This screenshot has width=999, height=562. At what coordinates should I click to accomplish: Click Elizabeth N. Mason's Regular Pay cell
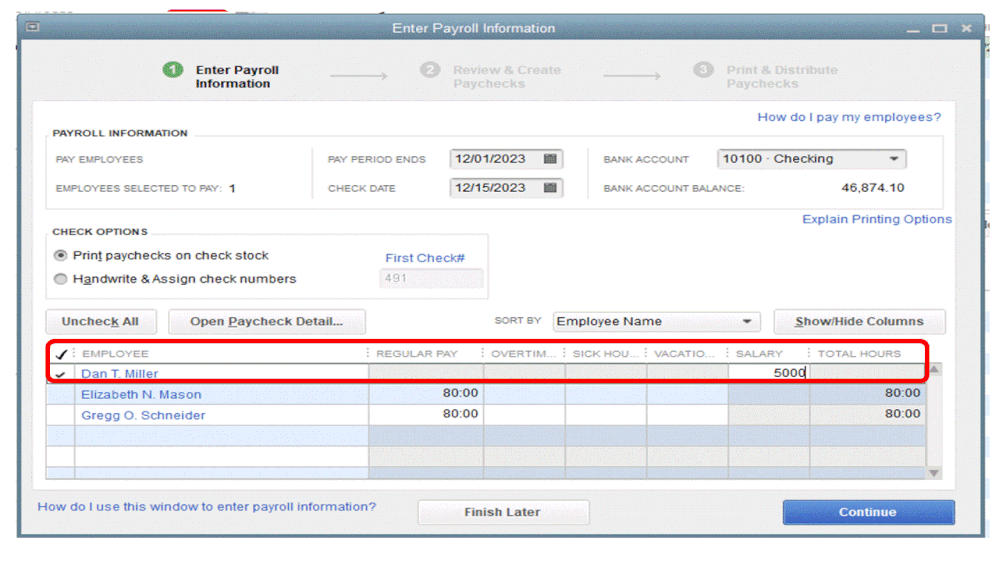click(426, 394)
